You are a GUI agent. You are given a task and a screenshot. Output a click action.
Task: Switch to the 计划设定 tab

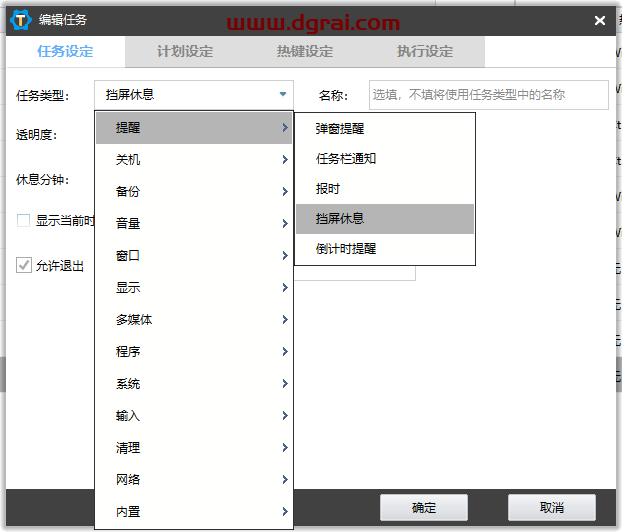185,52
